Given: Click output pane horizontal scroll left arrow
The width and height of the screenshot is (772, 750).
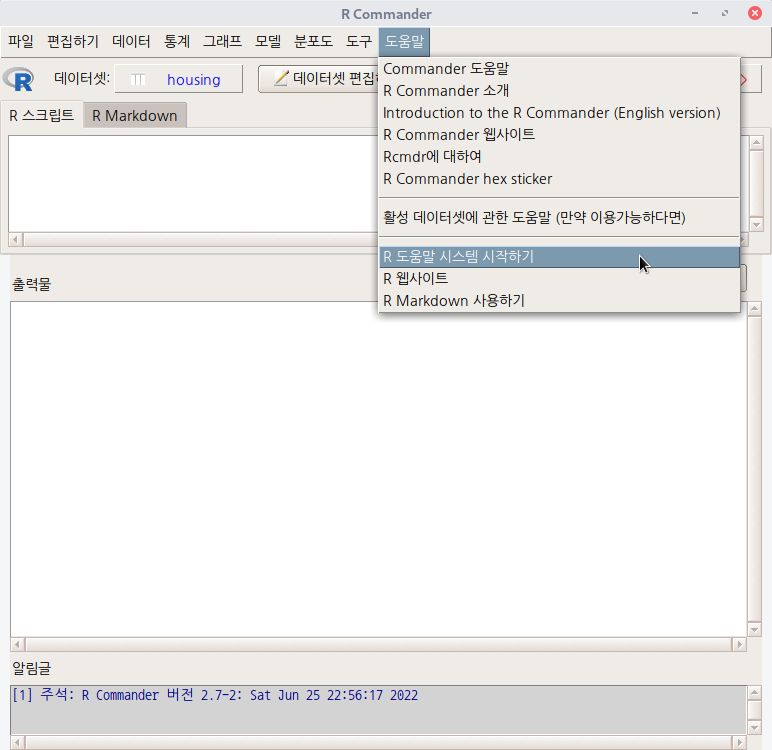Looking at the screenshot, I should 18,645.
